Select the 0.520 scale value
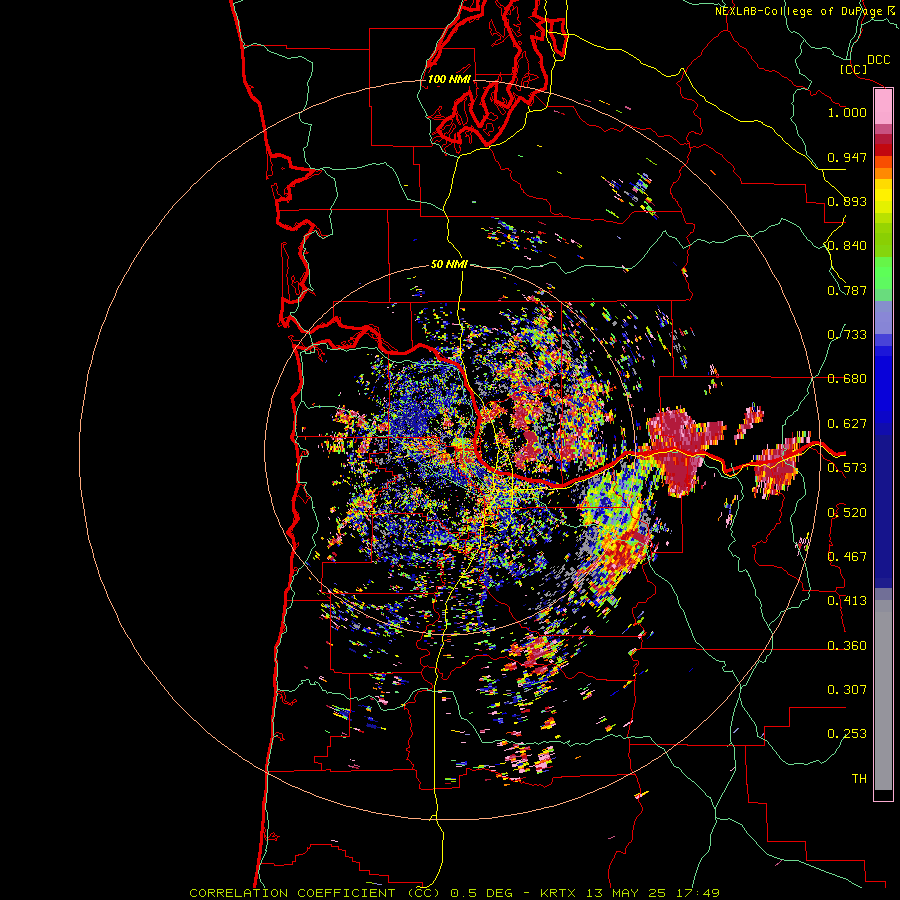The image size is (900, 900). 847,513
